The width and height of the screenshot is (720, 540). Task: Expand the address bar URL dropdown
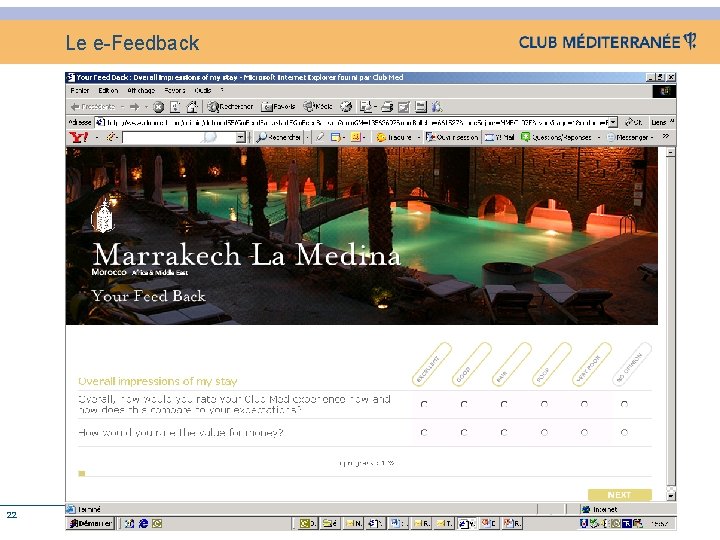613,122
